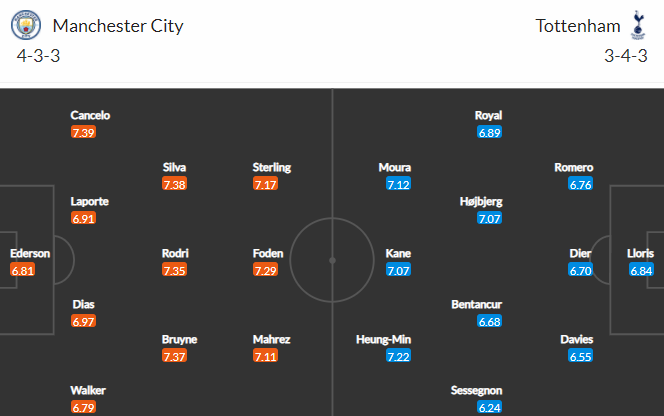Open Ederson's player name
Viewport: 664px width, 416px height.
point(30,253)
